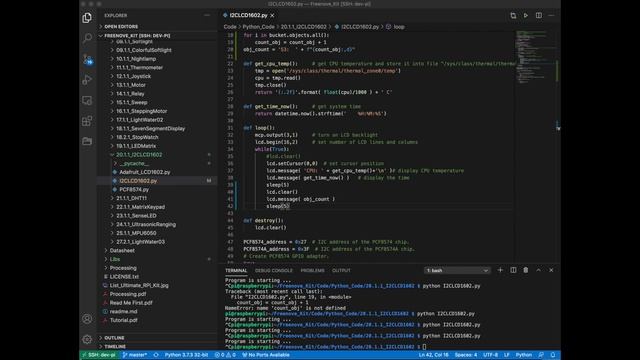Image resolution: width=640 pixels, height=360 pixels.
Task: Expand the Timeline section
Action: point(115,347)
